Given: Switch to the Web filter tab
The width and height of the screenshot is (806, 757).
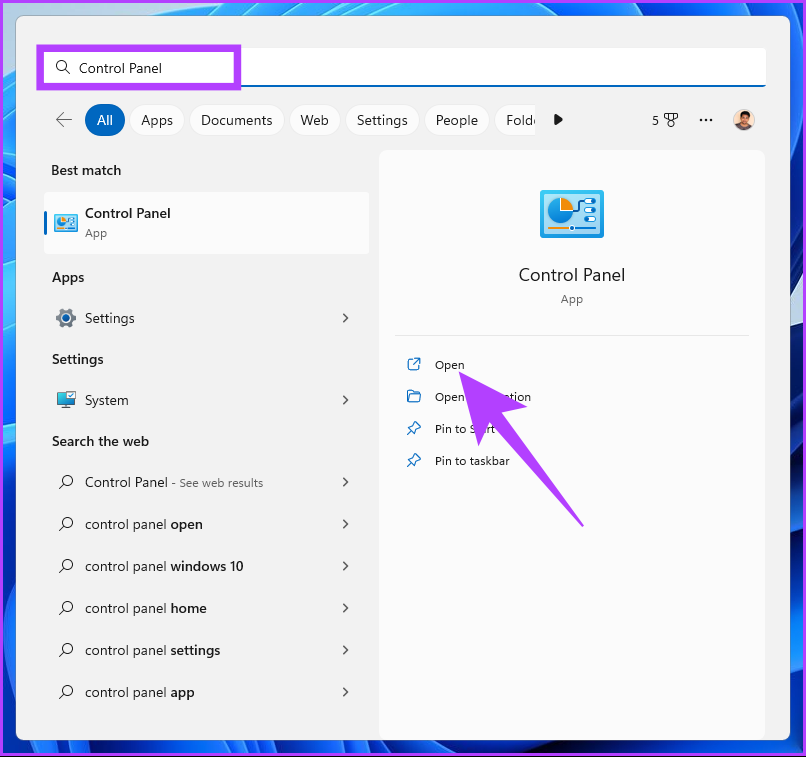Looking at the screenshot, I should tap(315, 120).
